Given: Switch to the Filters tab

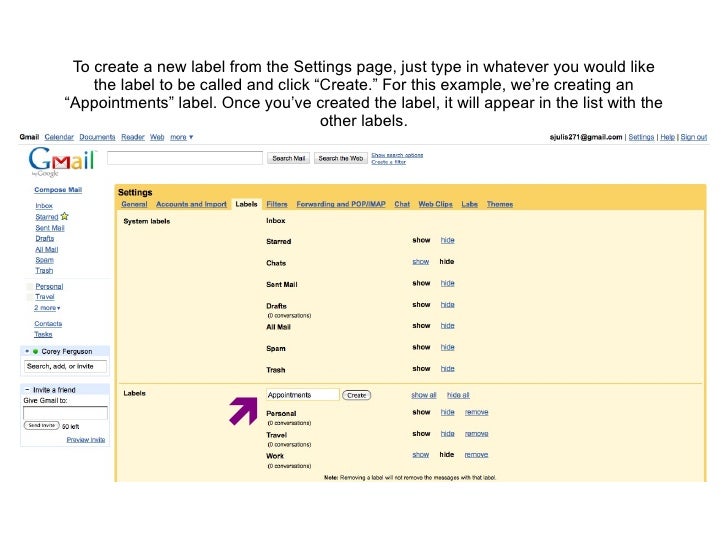Looking at the screenshot, I should pyautogui.click(x=277, y=204).
